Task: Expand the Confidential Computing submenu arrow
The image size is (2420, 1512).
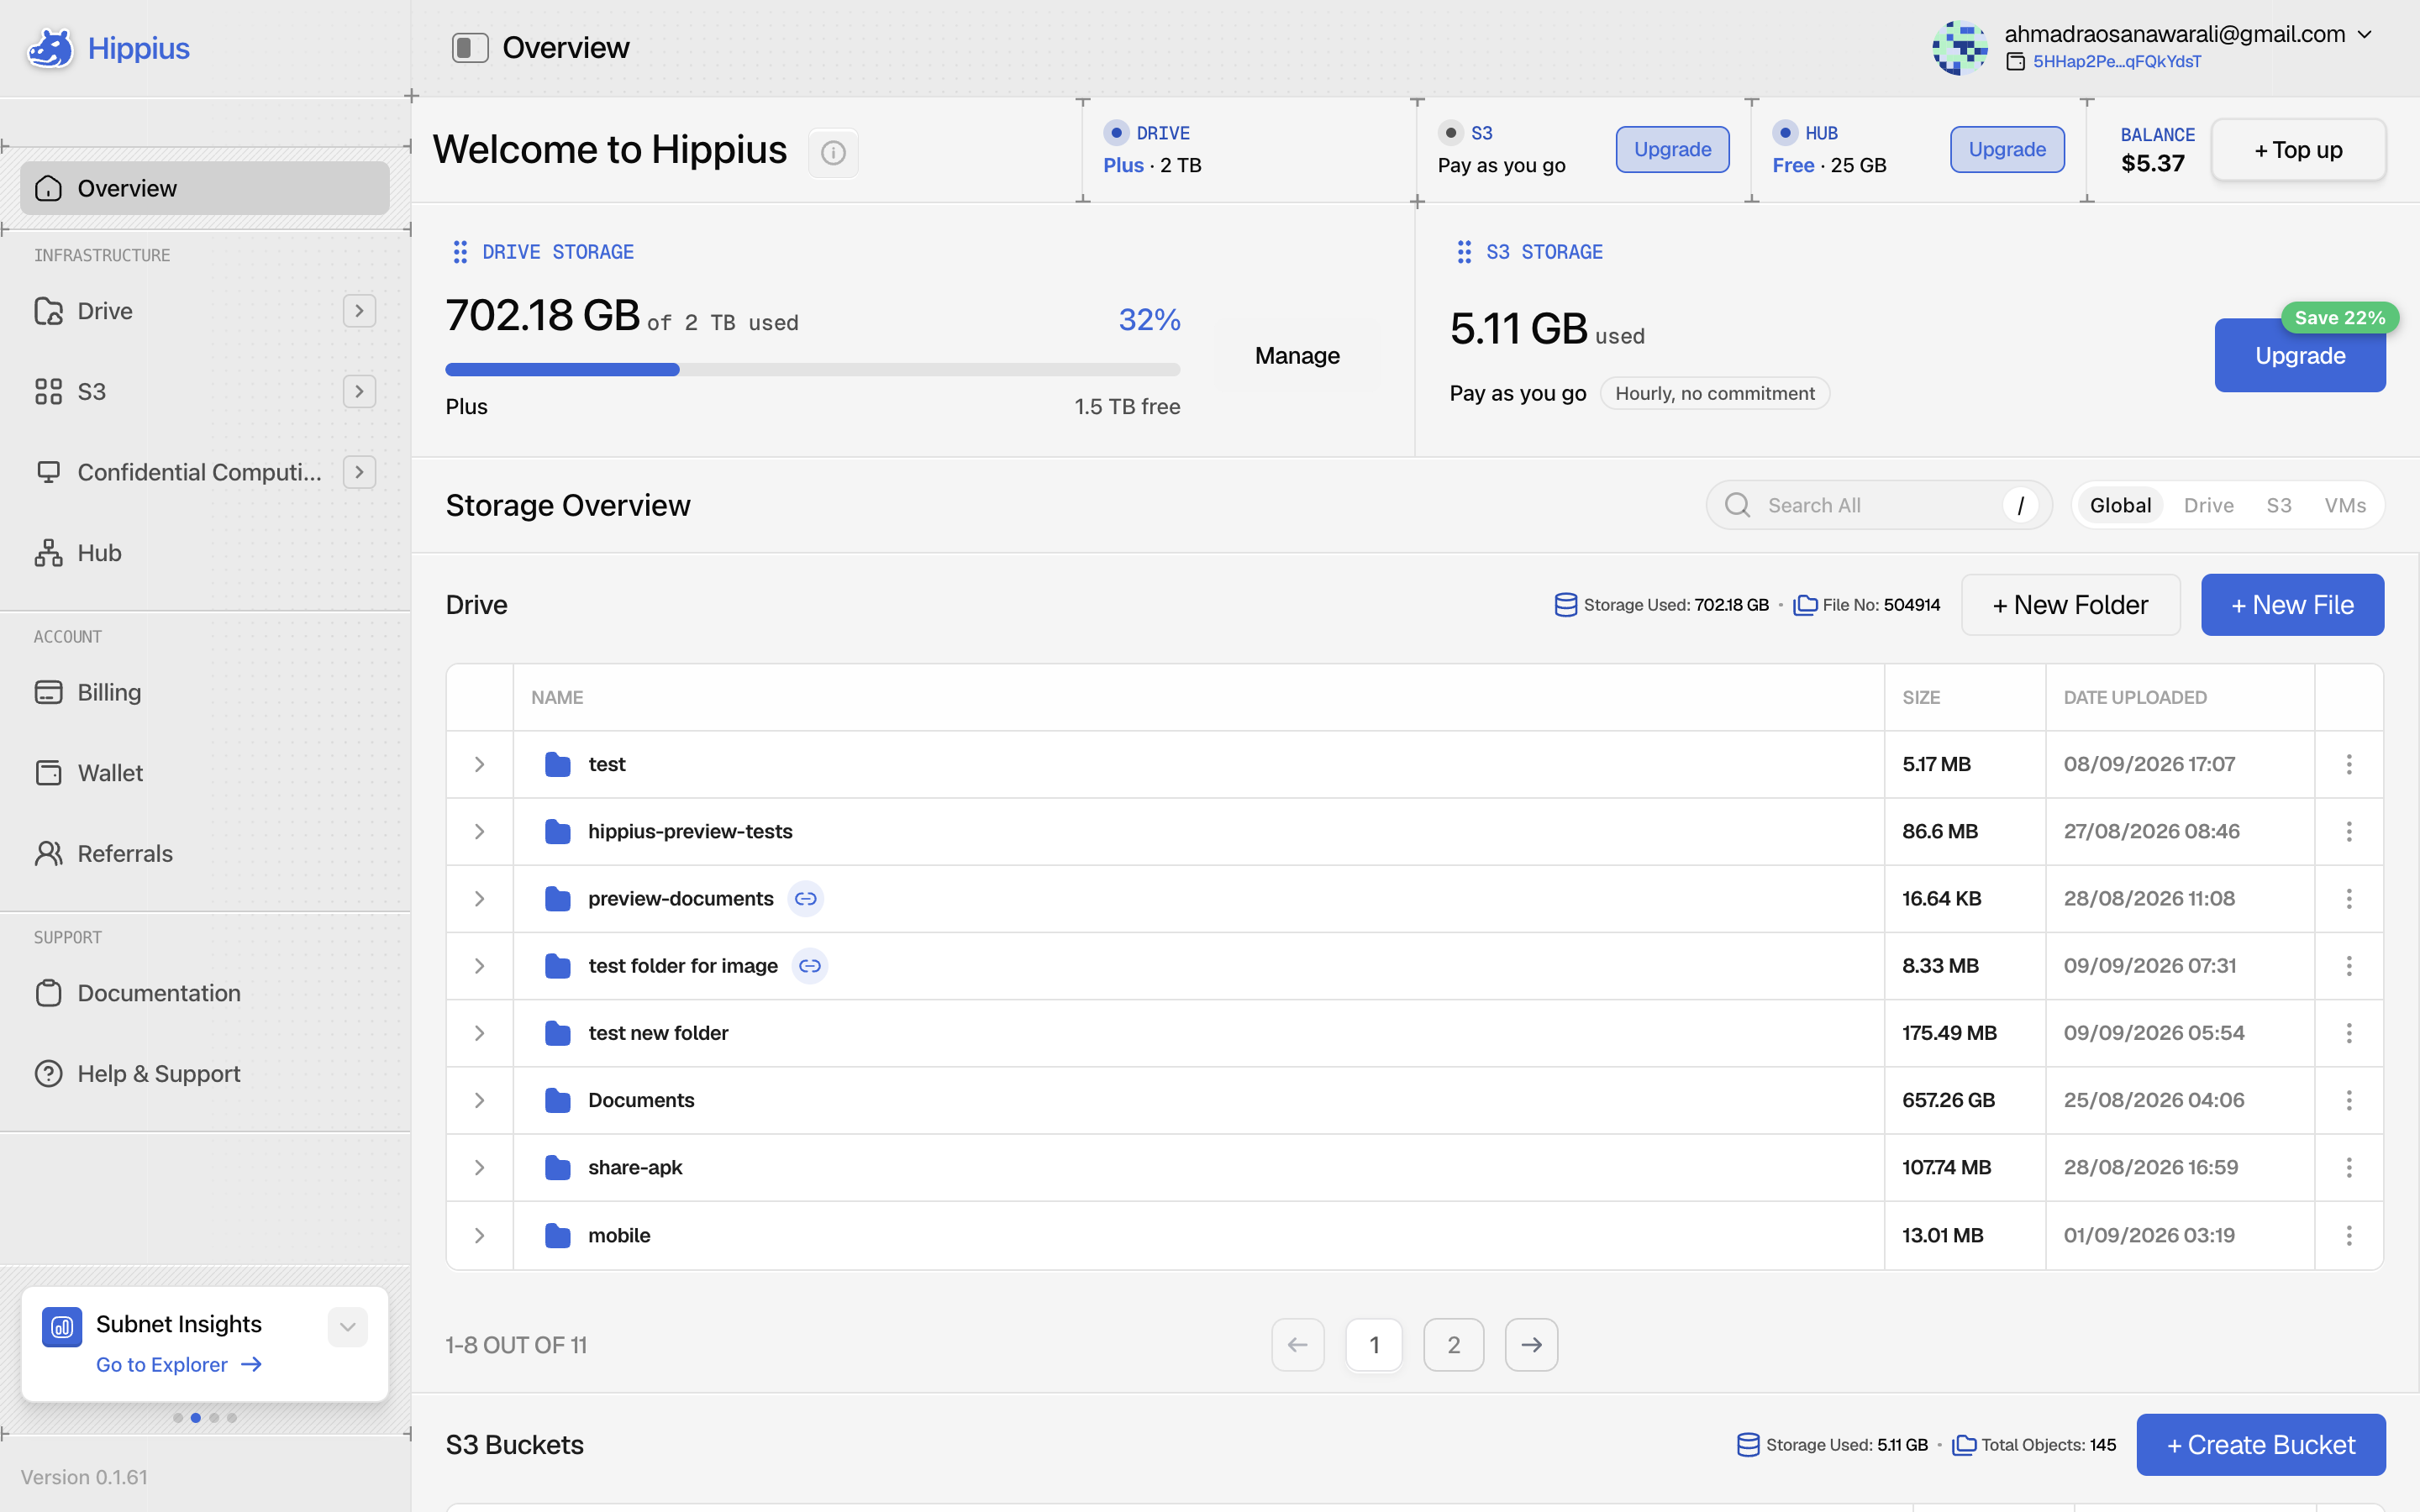Action: click(x=359, y=472)
